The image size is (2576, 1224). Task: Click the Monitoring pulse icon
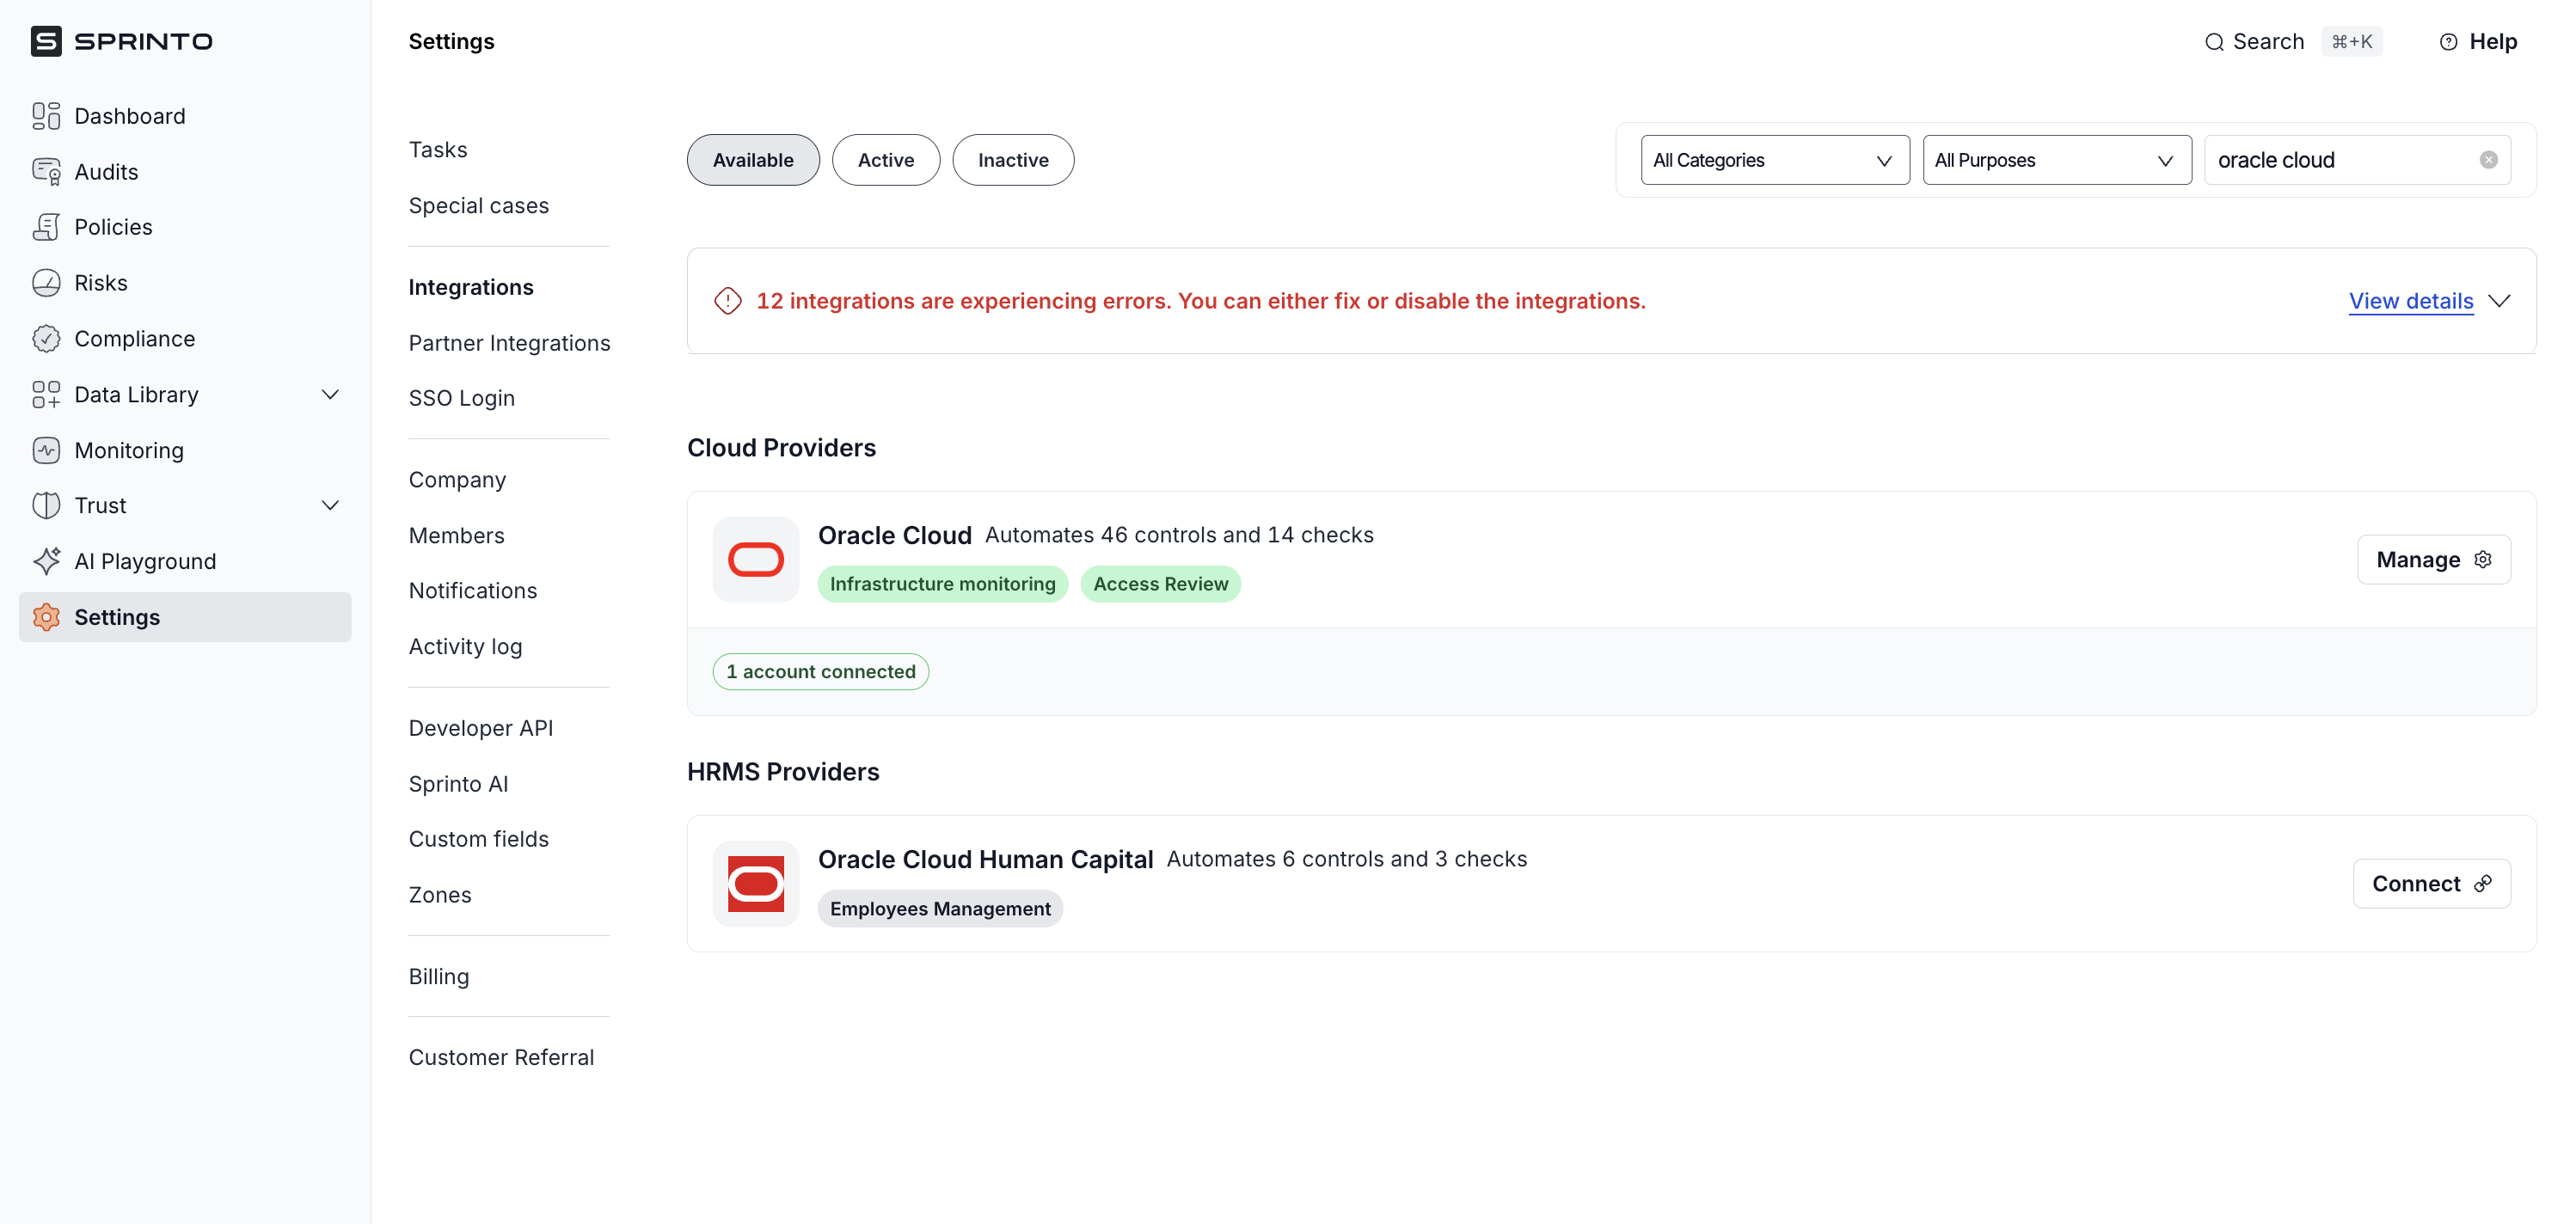pyautogui.click(x=46, y=450)
